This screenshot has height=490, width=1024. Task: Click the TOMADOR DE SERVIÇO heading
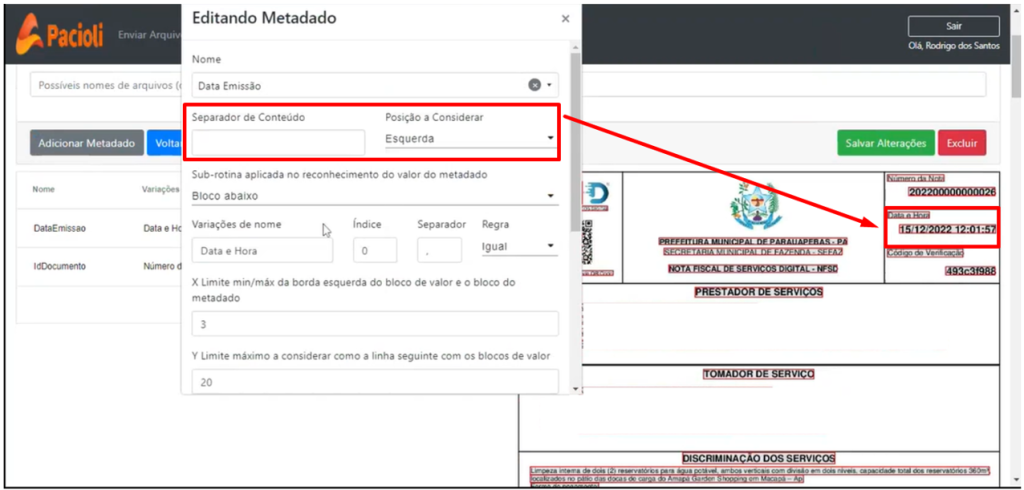point(758,374)
